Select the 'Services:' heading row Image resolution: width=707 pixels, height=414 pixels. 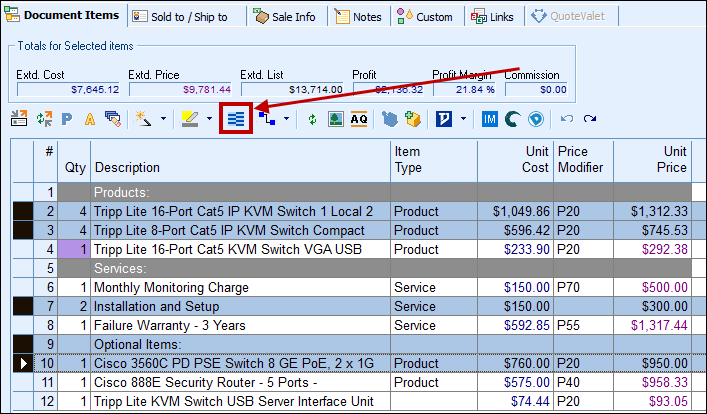(x=352, y=268)
